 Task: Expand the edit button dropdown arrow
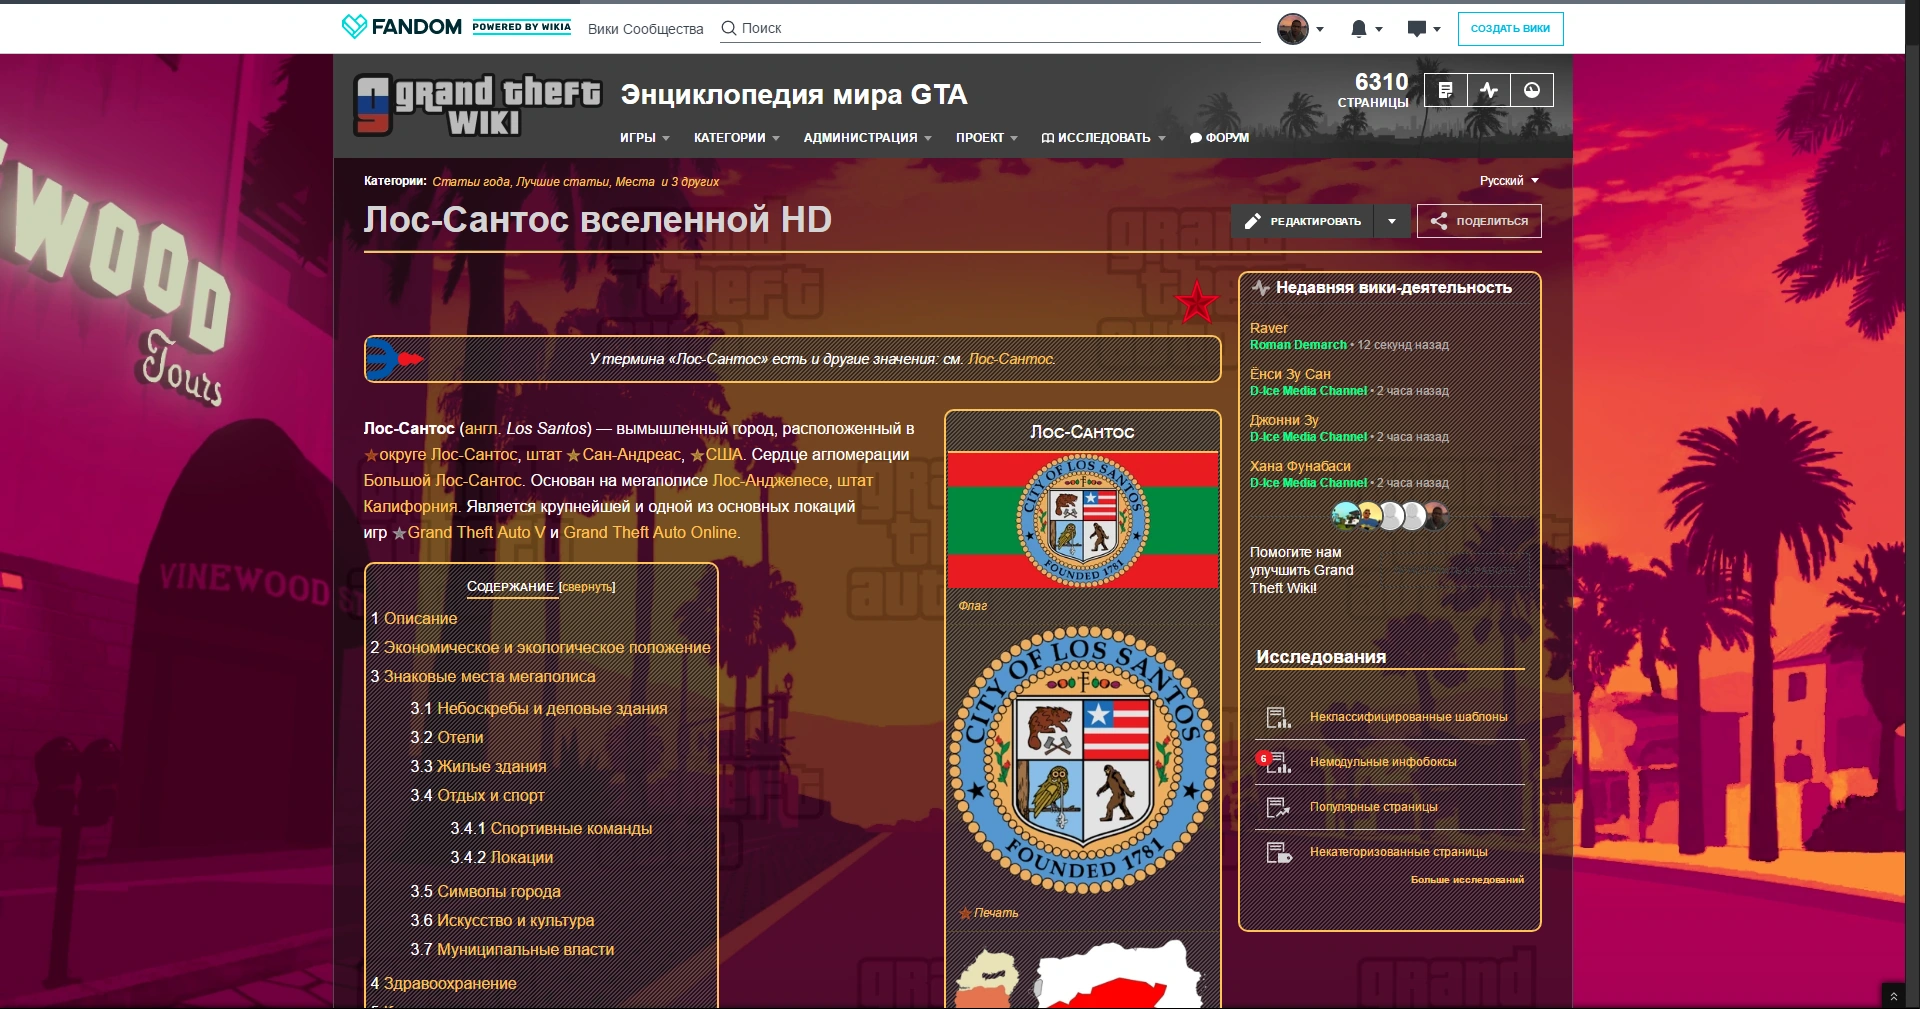click(1392, 221)
